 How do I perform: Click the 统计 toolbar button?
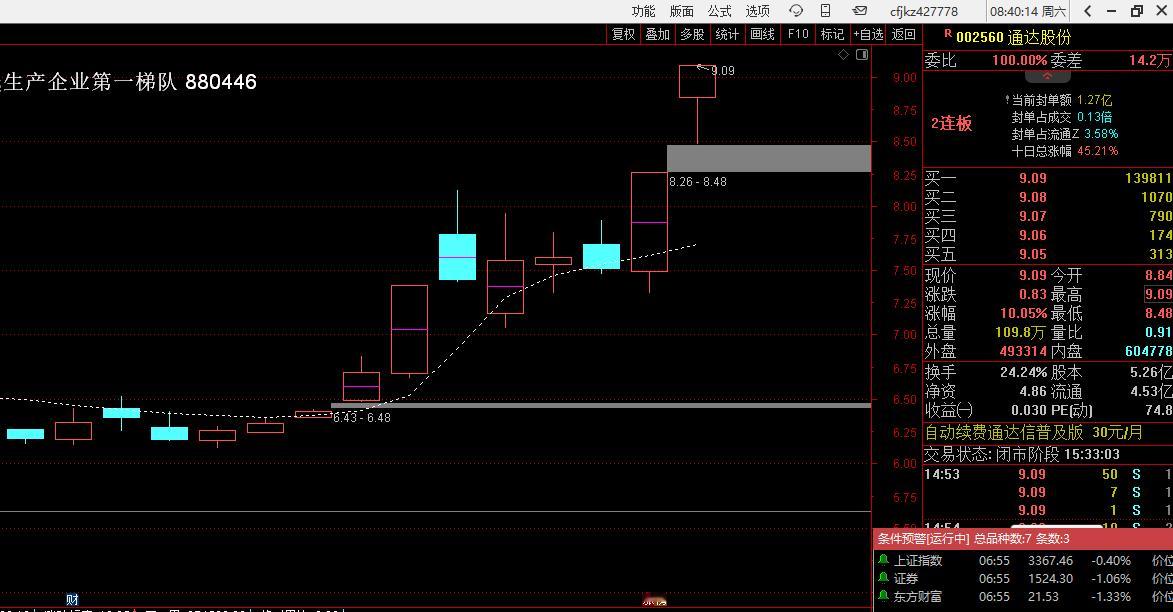726,34
